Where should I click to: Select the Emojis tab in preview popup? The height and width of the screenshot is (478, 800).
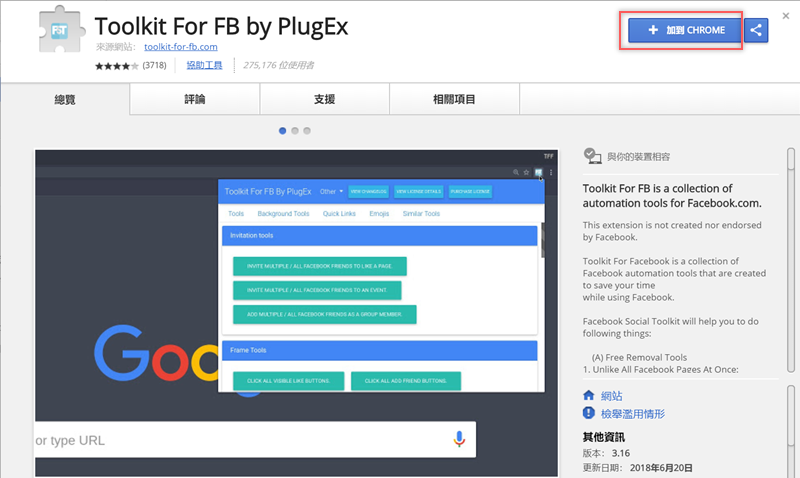pyautogui.click(x=379, y=214)
